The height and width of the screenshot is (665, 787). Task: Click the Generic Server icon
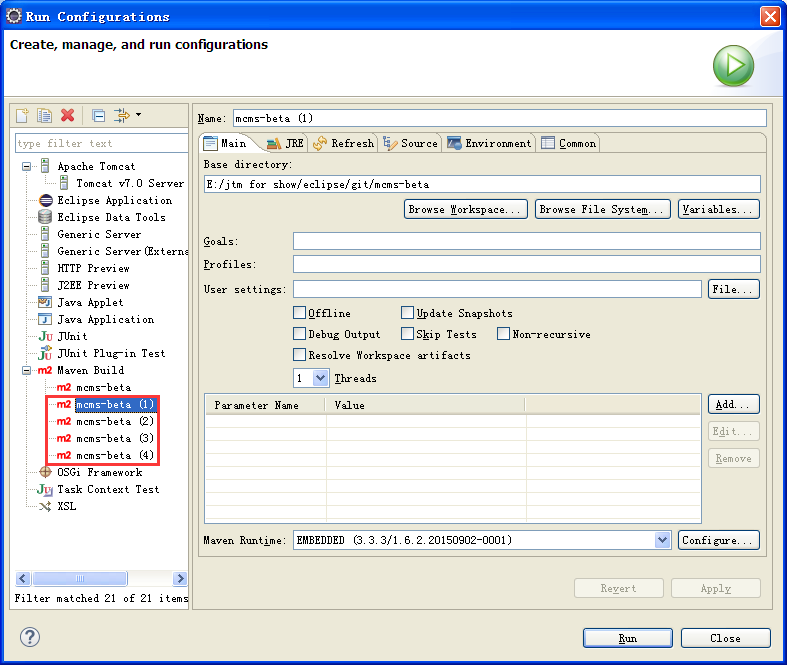45,234
